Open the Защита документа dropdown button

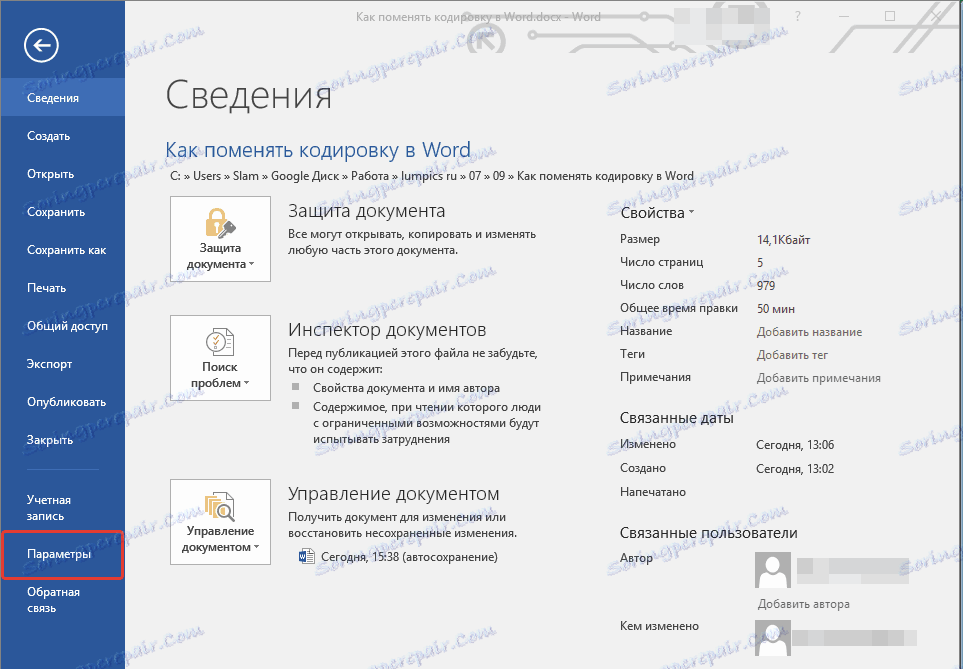(x=220, y=239)
